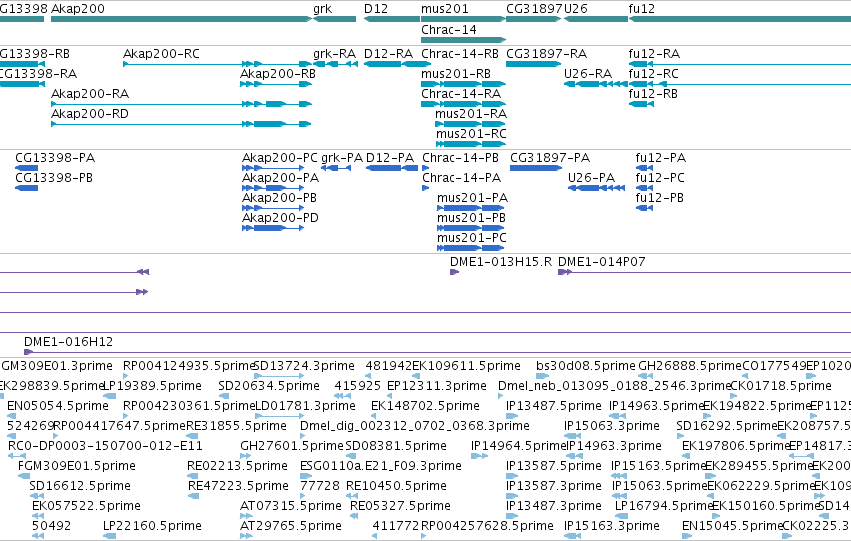Click the fu12 gene label

[x=642, y=9]
